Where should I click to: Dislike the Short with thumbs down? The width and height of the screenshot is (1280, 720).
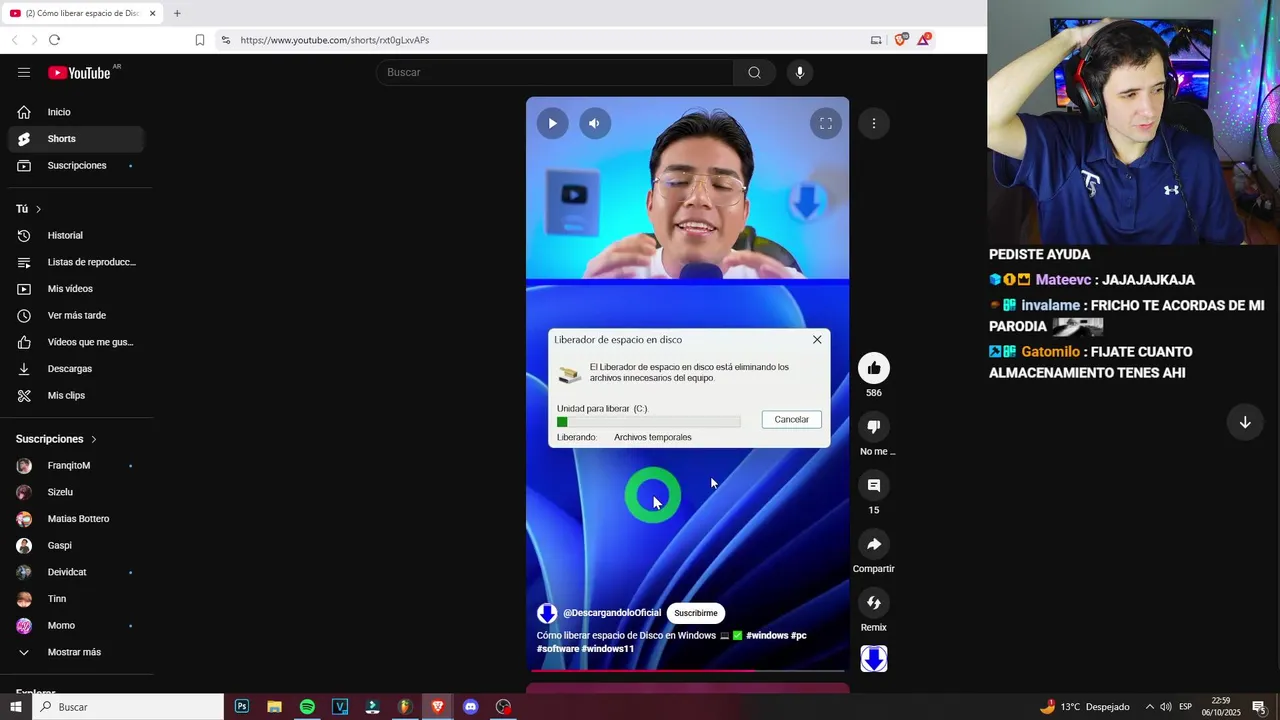[874, 427]
